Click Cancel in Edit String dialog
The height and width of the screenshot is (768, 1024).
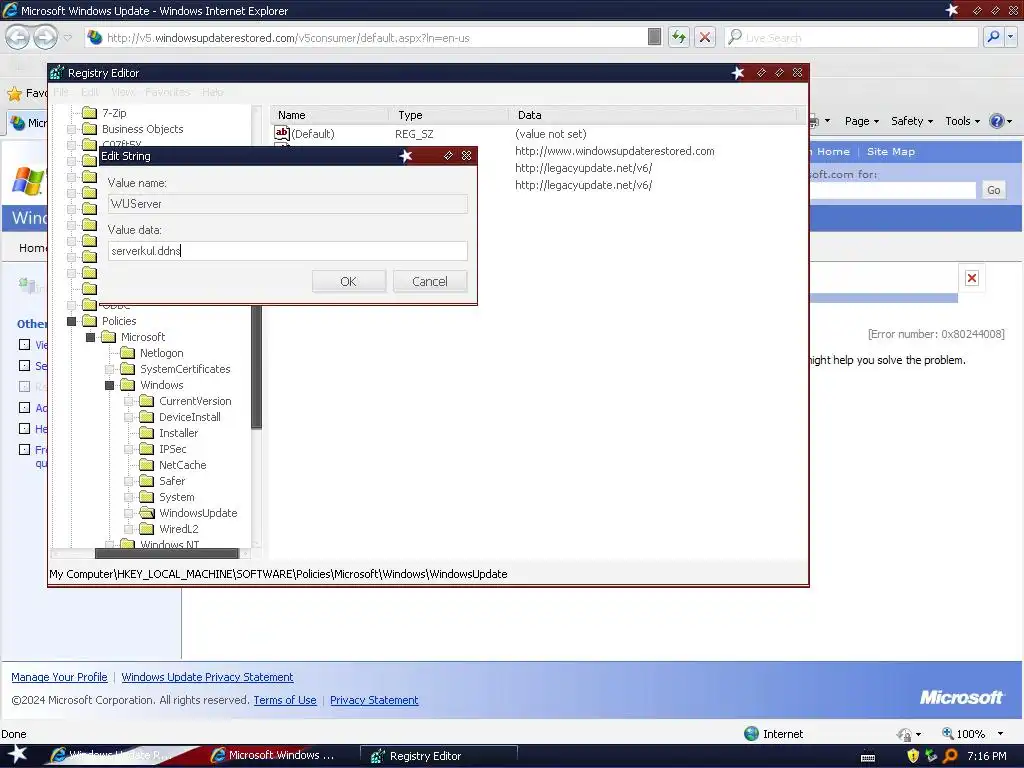(430, 281)
